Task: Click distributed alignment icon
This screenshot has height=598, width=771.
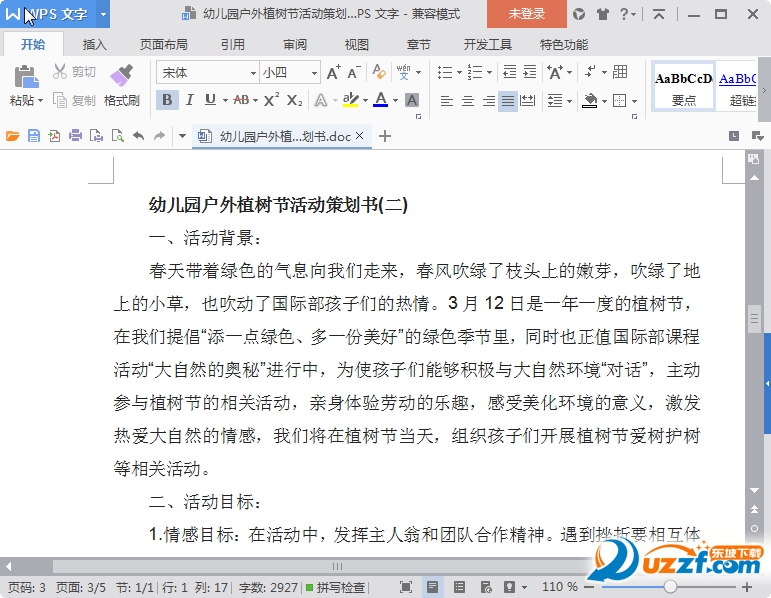Action: tap(528, 101)
